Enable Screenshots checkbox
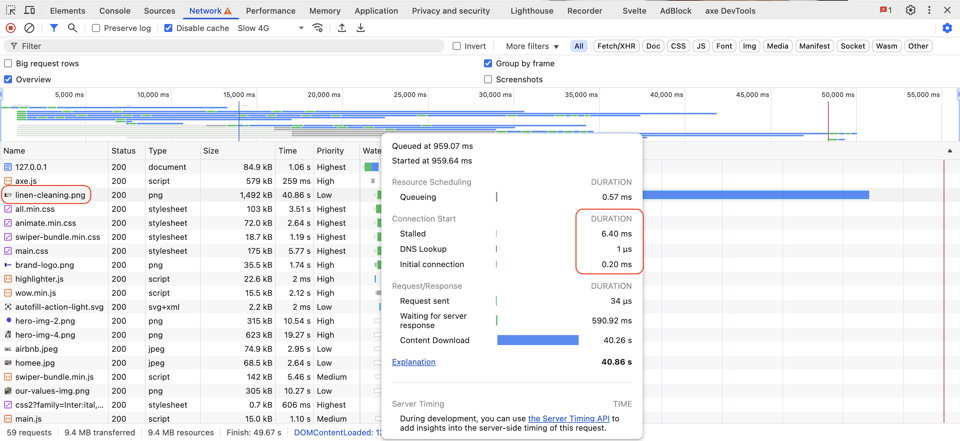This screenshot has width=960, height=441. click(x=488, y=79)
